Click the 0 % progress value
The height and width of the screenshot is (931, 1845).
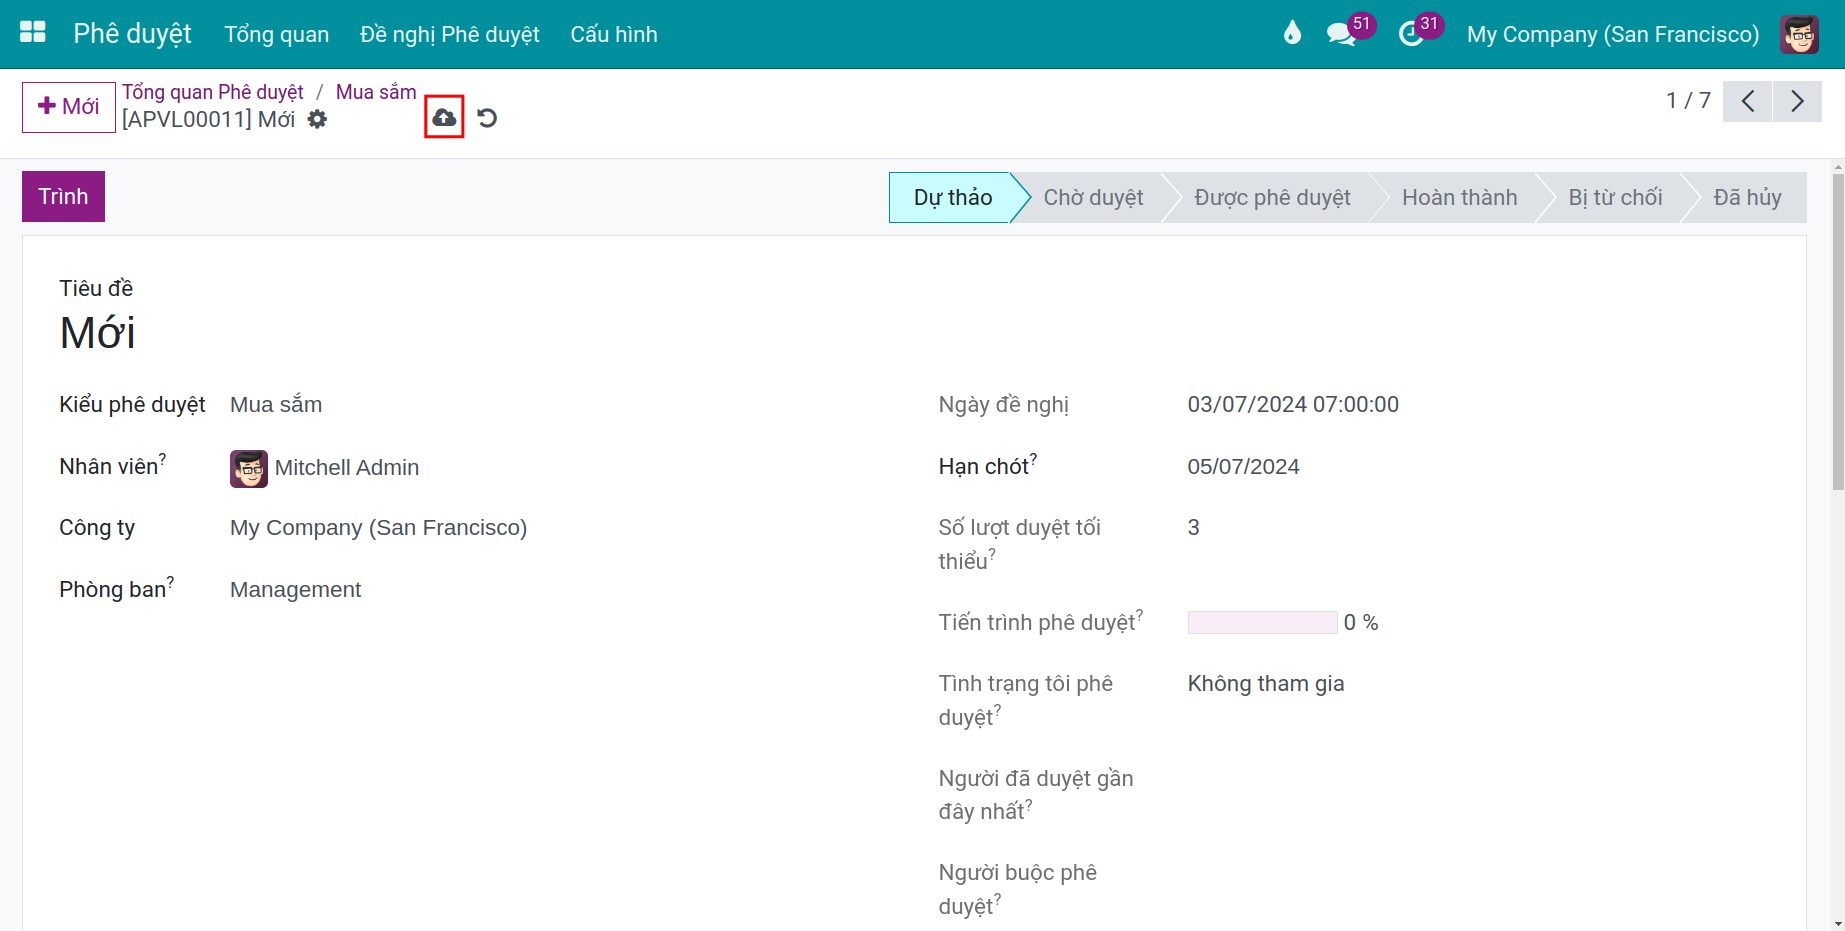pos(1361,622)
